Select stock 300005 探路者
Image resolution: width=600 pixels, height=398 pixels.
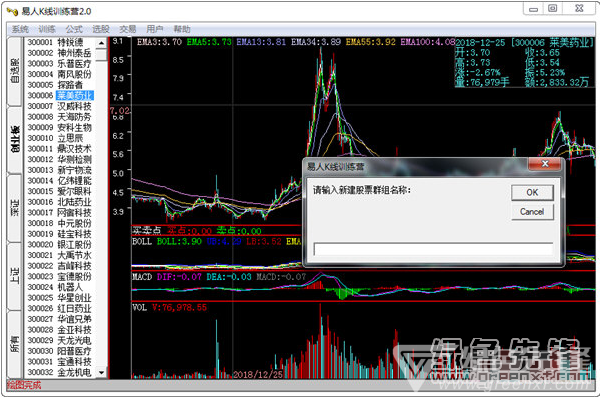pos(55,85)
